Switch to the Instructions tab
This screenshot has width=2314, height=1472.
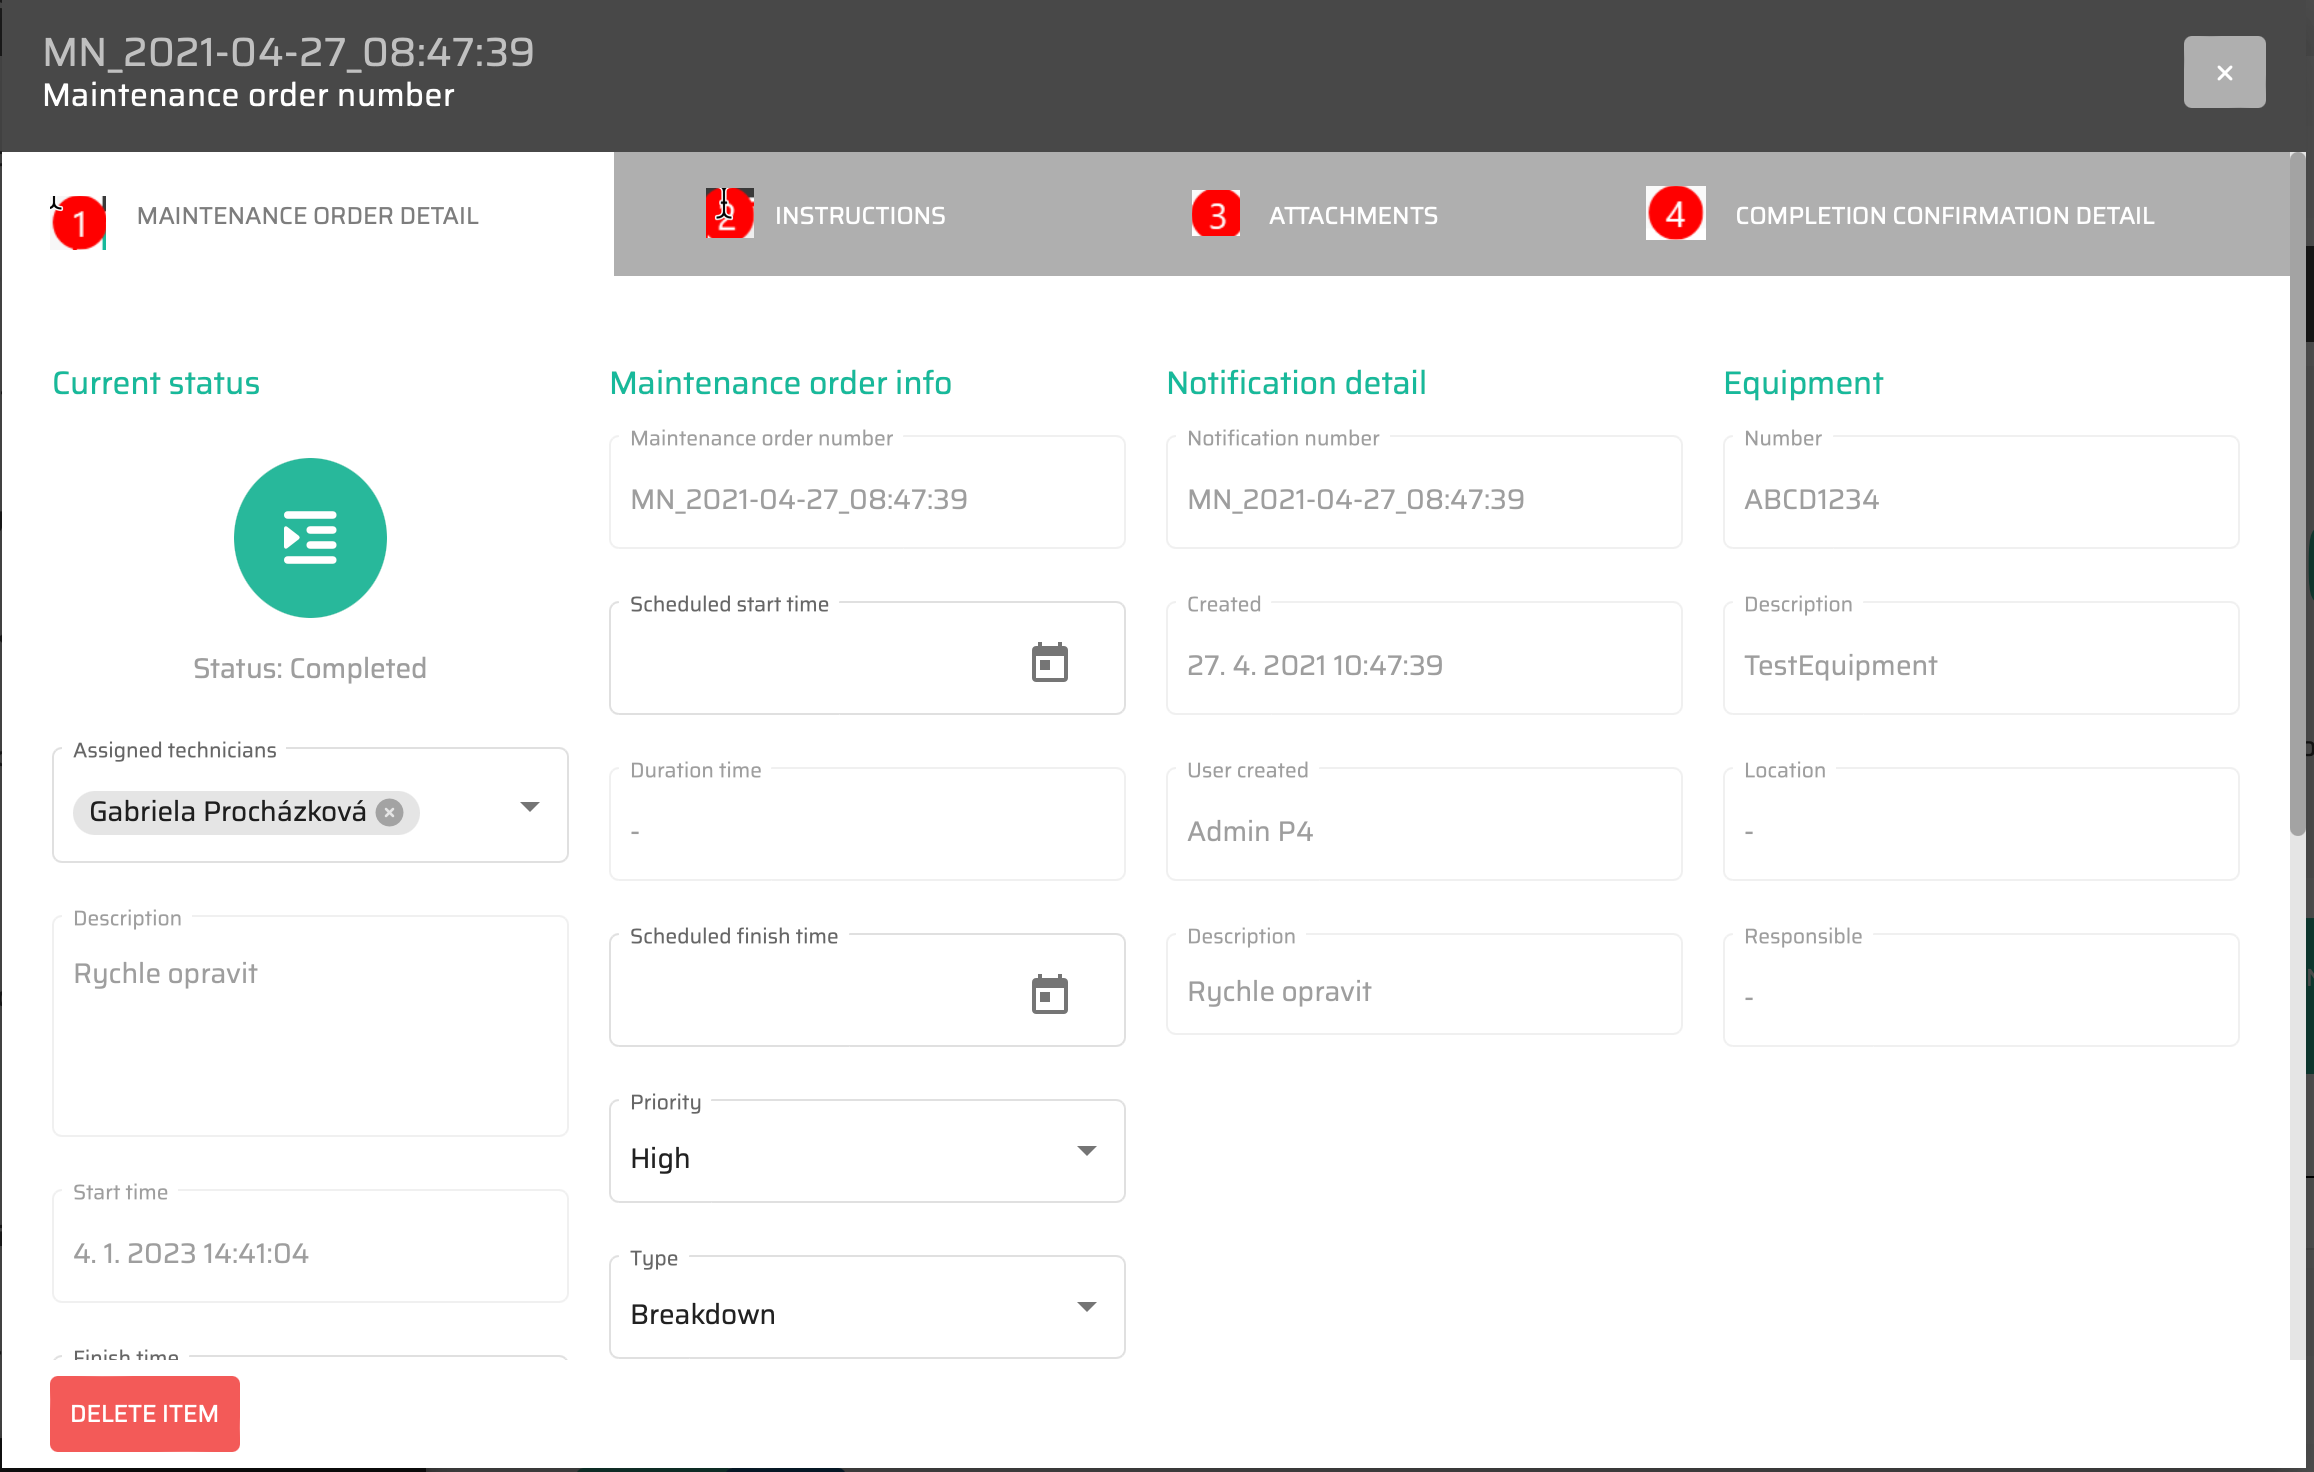click(860, 215)
